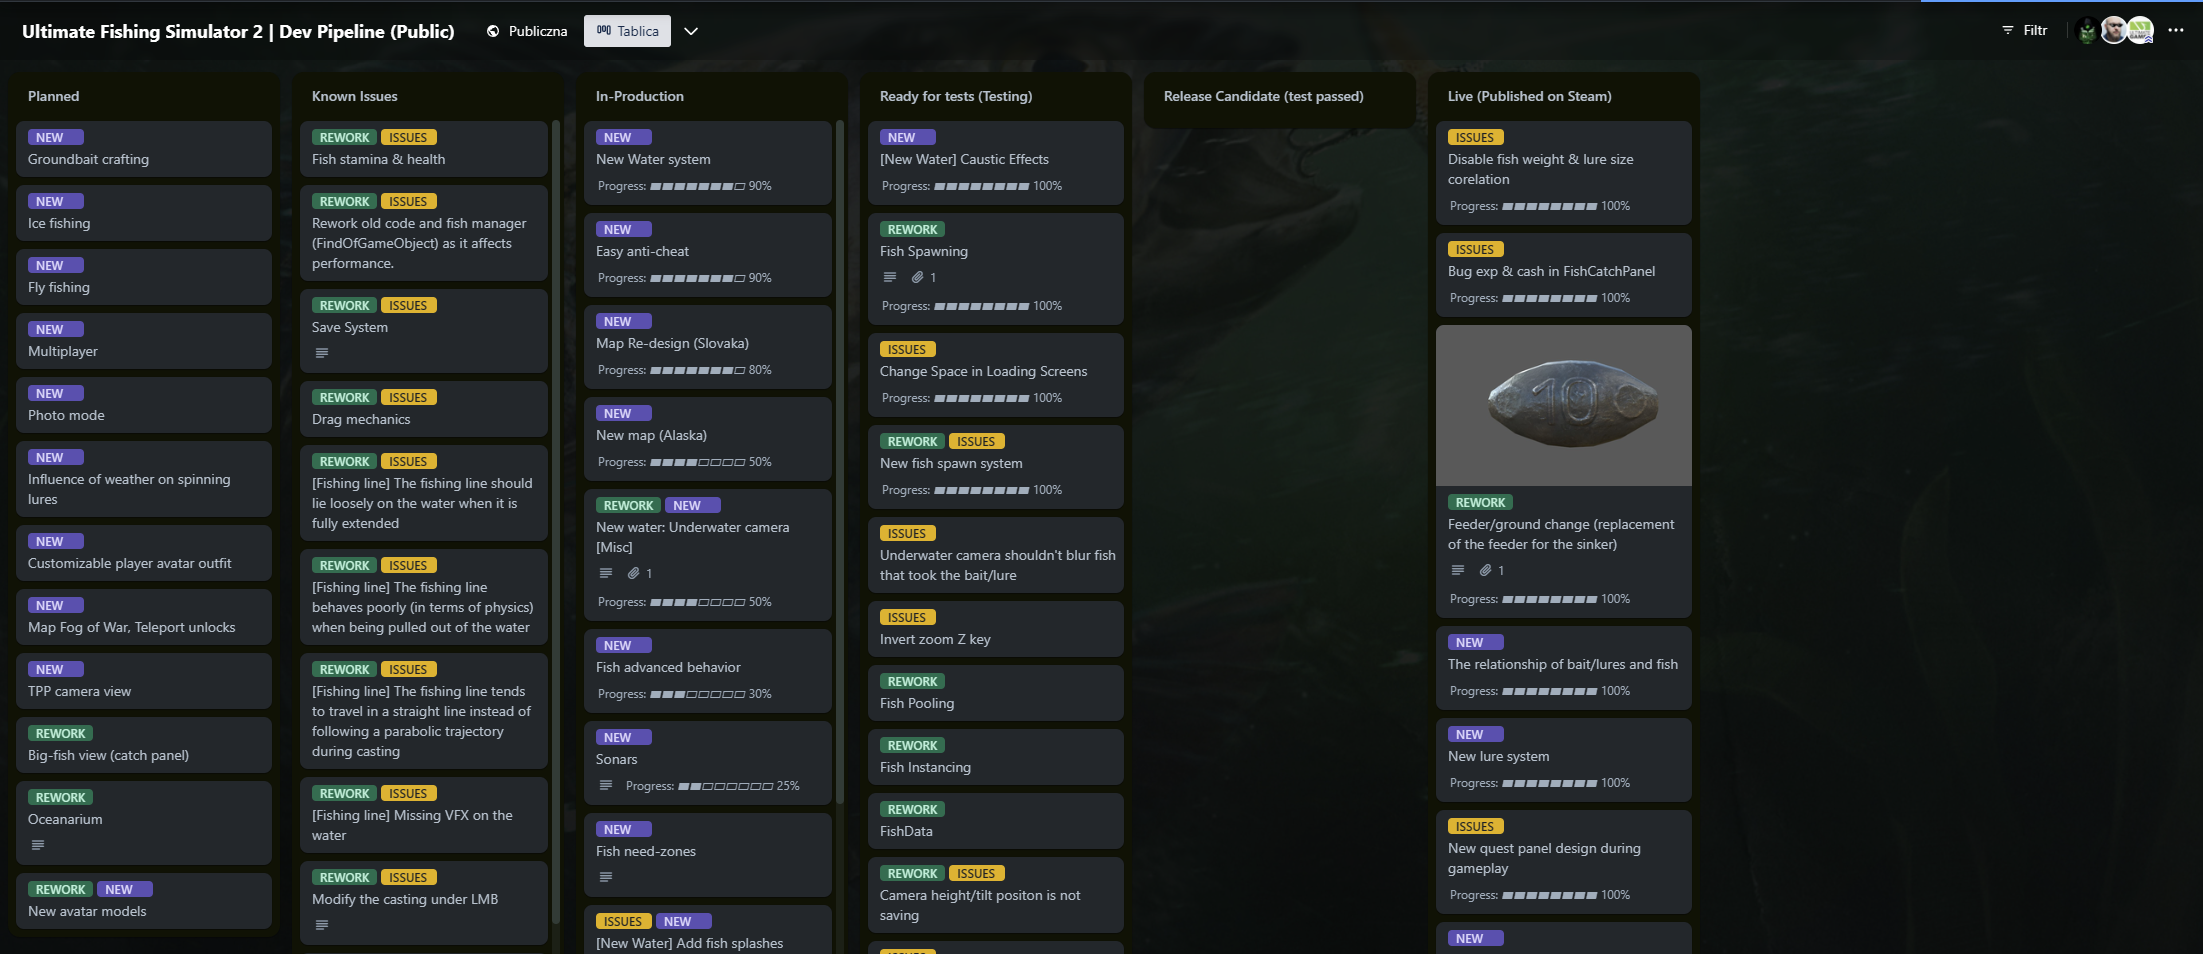This screenshot has height=954, width=2203.
Task: Click the first member avatar in header
Action: coord(2087,31)
